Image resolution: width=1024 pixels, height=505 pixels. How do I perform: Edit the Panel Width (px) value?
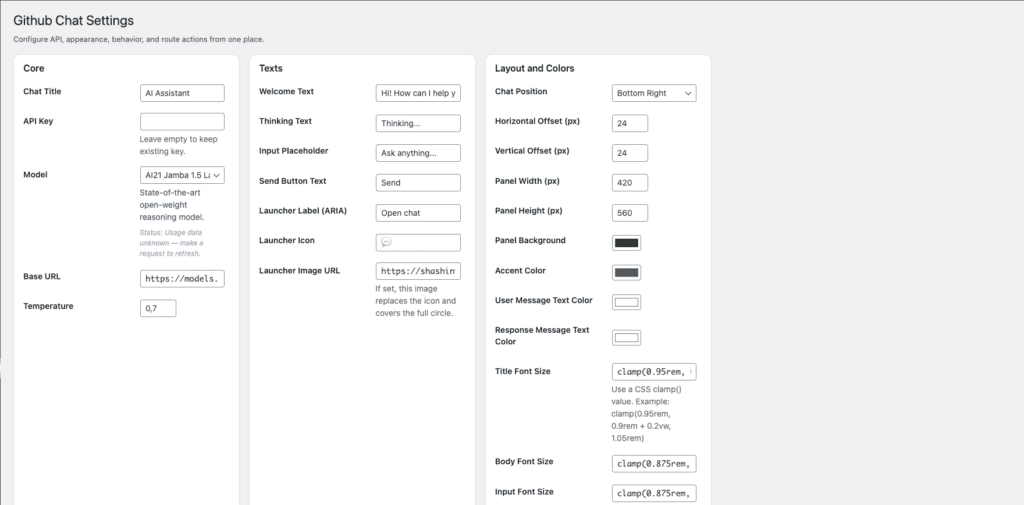coord(630,183)
